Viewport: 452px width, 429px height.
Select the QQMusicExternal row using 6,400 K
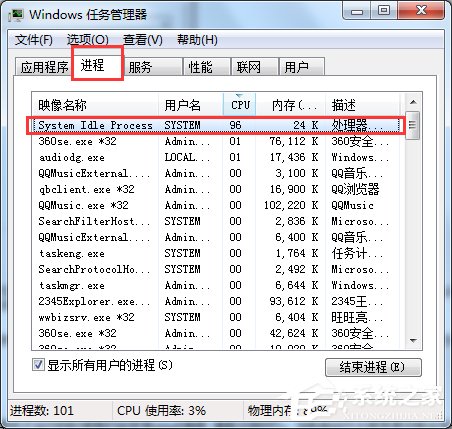[x=216, y=237]
